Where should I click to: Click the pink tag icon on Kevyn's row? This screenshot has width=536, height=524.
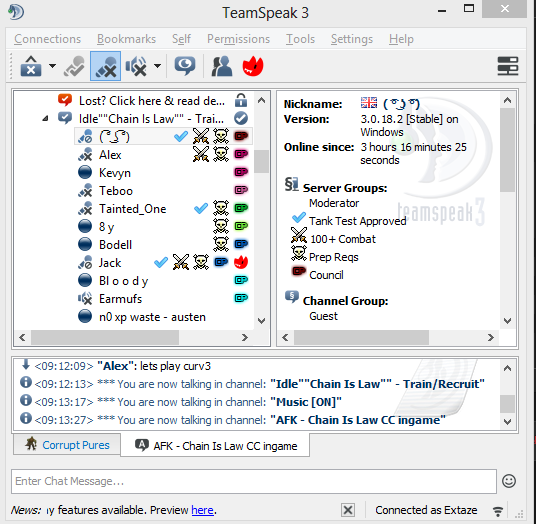(x=241, y=172)
